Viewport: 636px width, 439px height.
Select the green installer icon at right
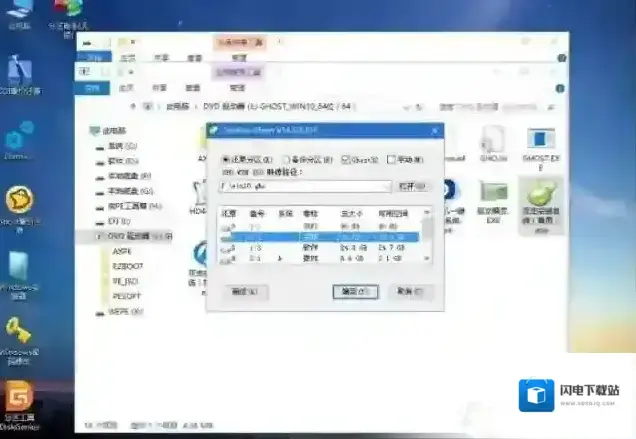(x=540, y=197)
